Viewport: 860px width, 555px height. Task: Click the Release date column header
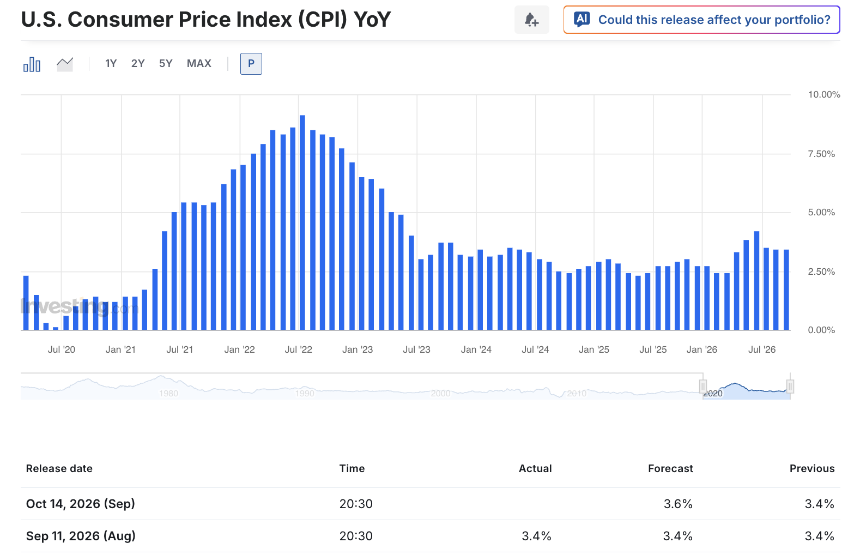click(x=59, y=468)
